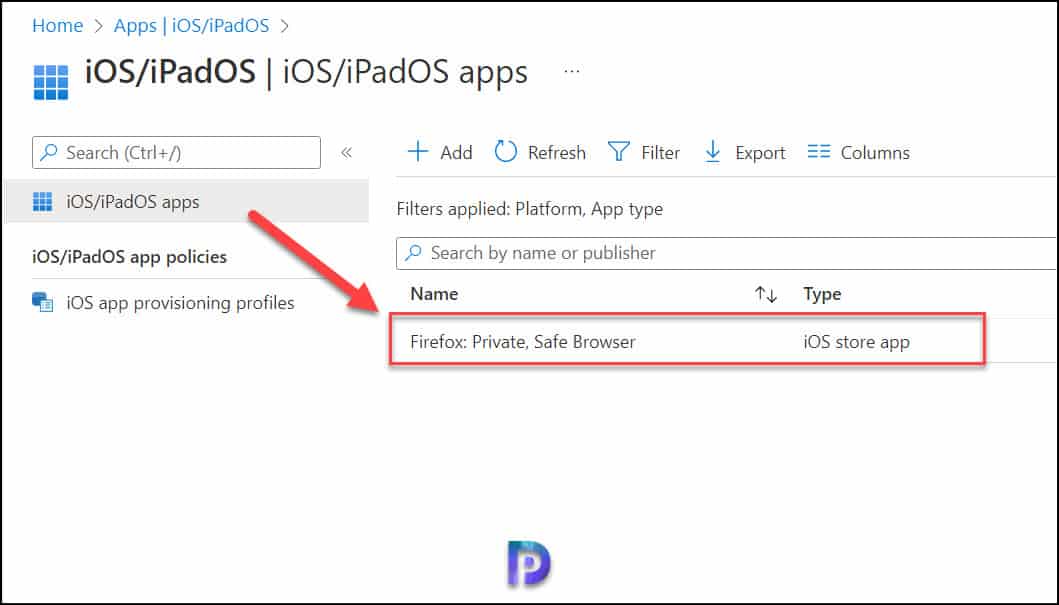The image size is (1059, 605).
Task: Focus the Search (Ctrl+/) sidebar field
Action: (x=176, y=153)
